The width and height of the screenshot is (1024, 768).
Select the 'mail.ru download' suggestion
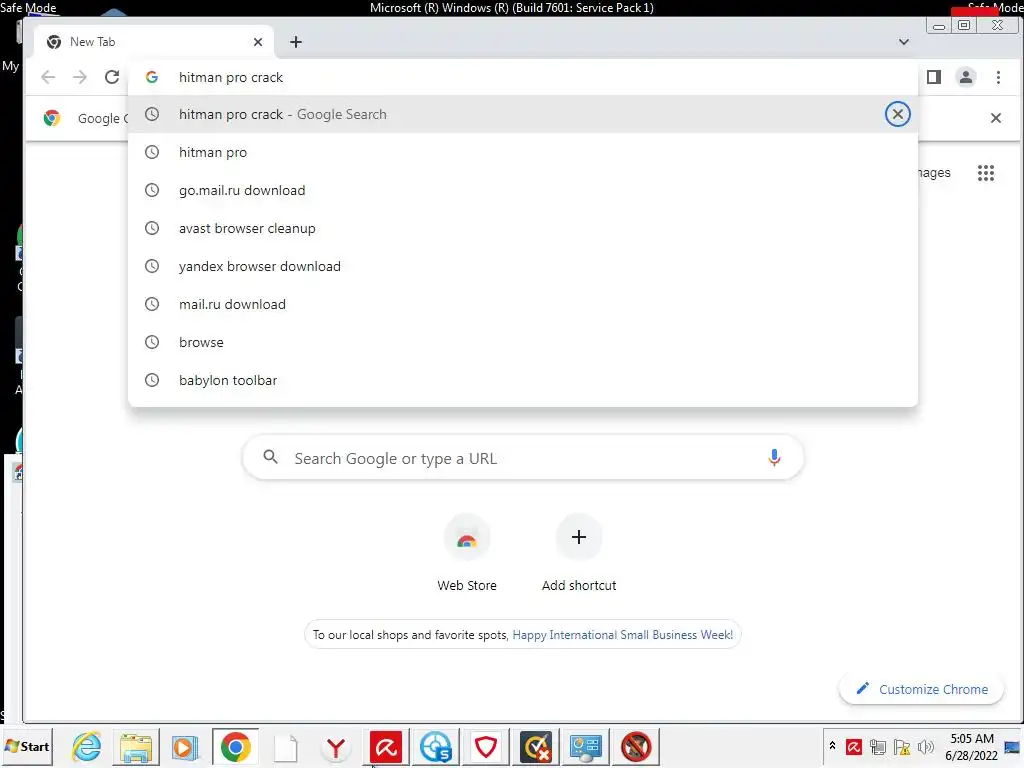pos(522,304)
